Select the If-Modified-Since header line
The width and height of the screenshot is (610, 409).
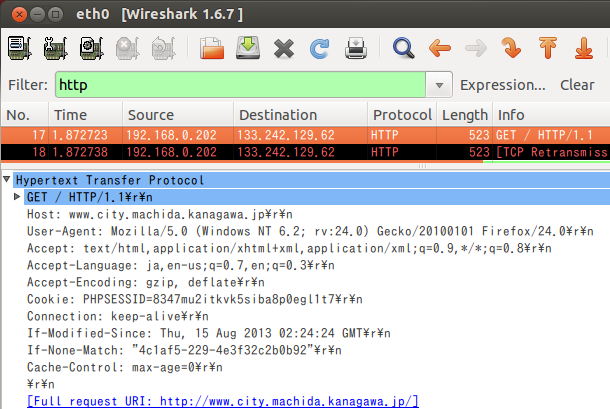tap(209, 333)
